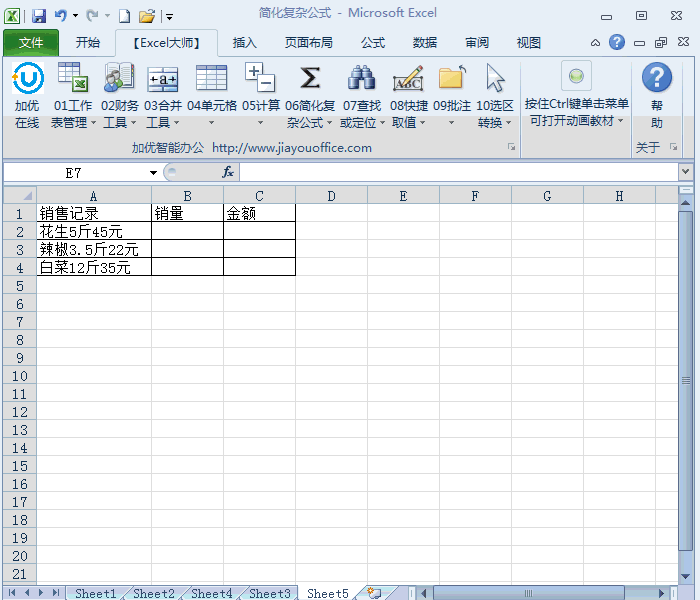Viewport: 700px width, 600px height.
Task: Click the large 帮助 question mark icon
Action: tap(657, 77)
